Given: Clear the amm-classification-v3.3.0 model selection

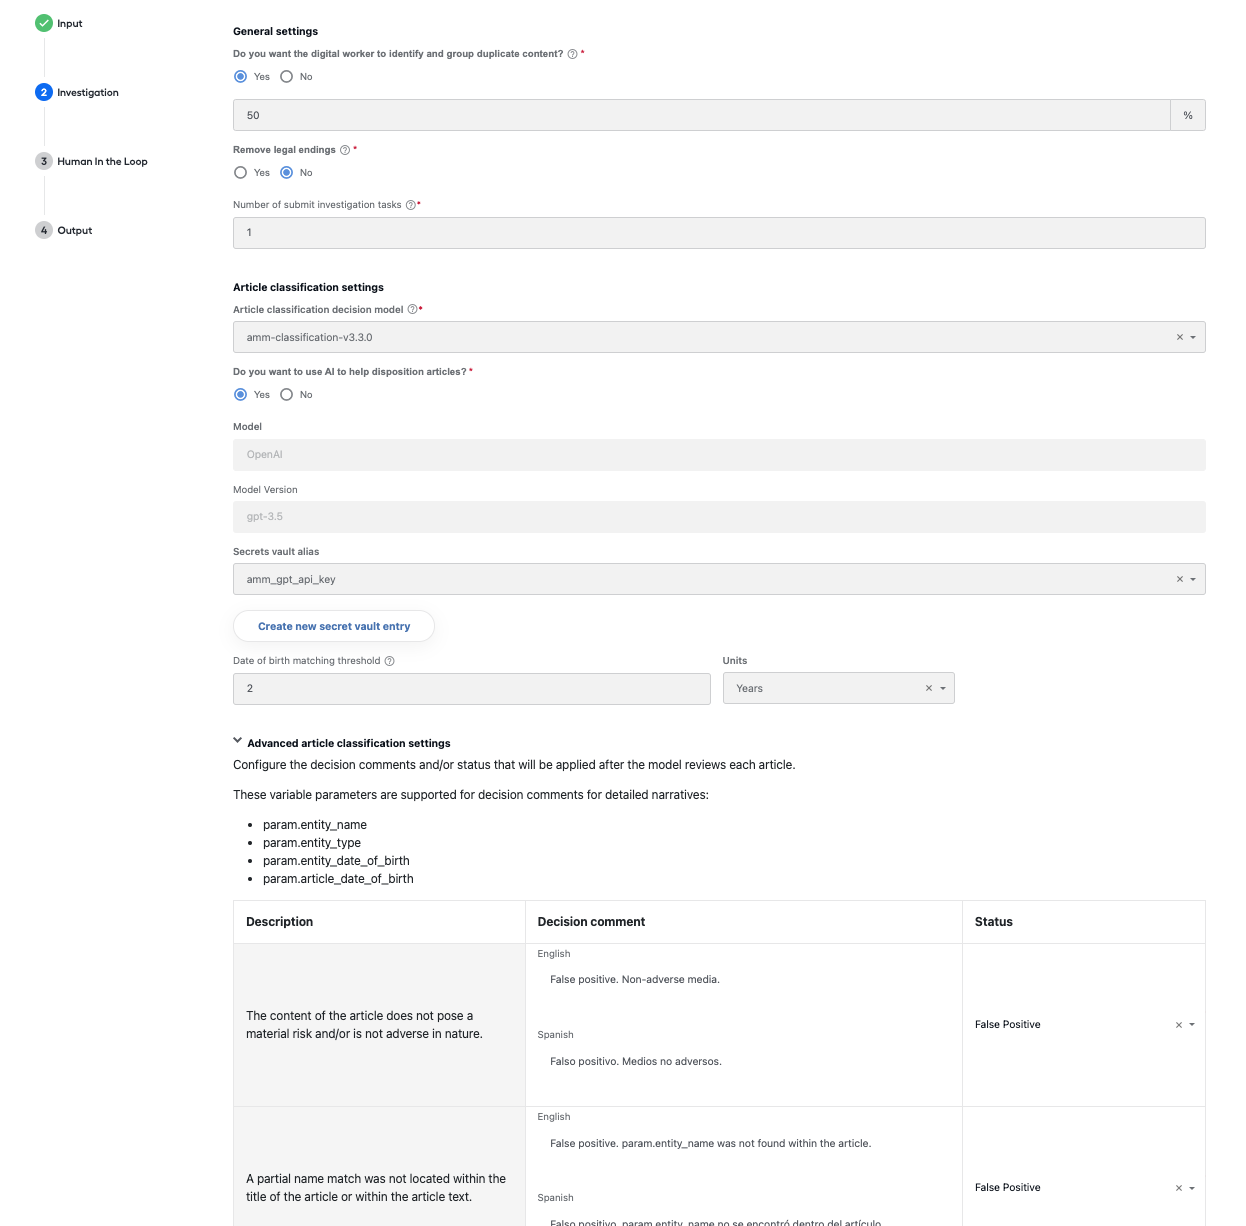Looking at the screenshot, I should coord(1179,337).
